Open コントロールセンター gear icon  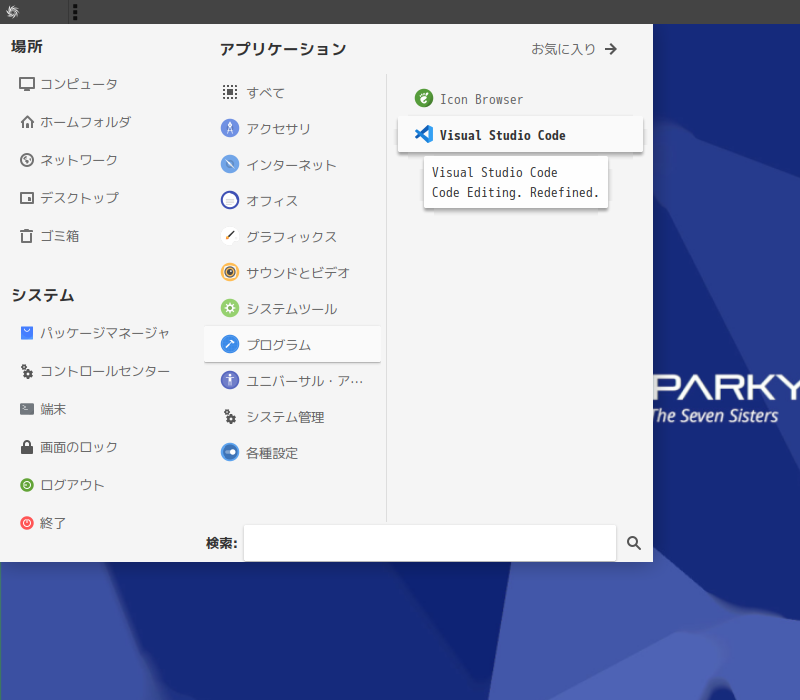coord(27,371)
